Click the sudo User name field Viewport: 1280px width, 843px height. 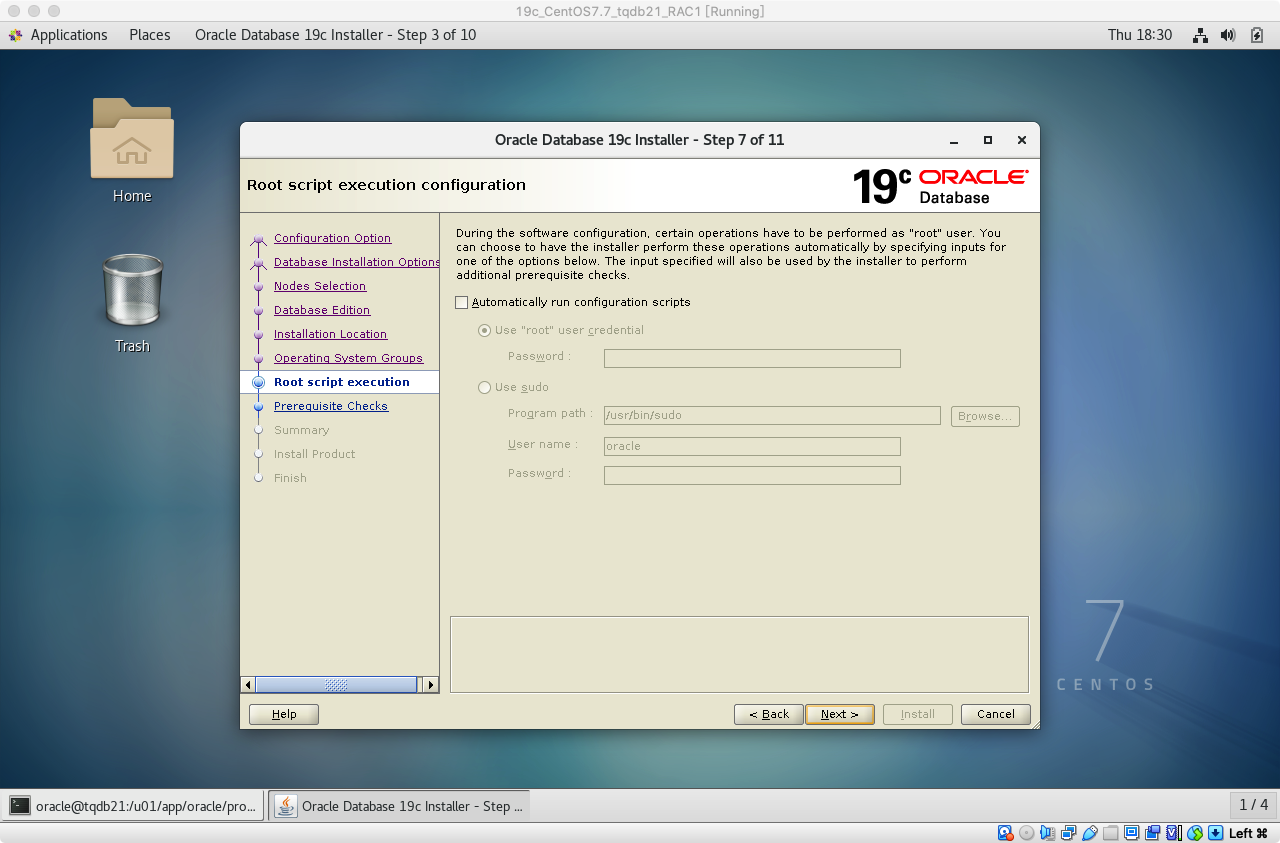pos(752,446)
